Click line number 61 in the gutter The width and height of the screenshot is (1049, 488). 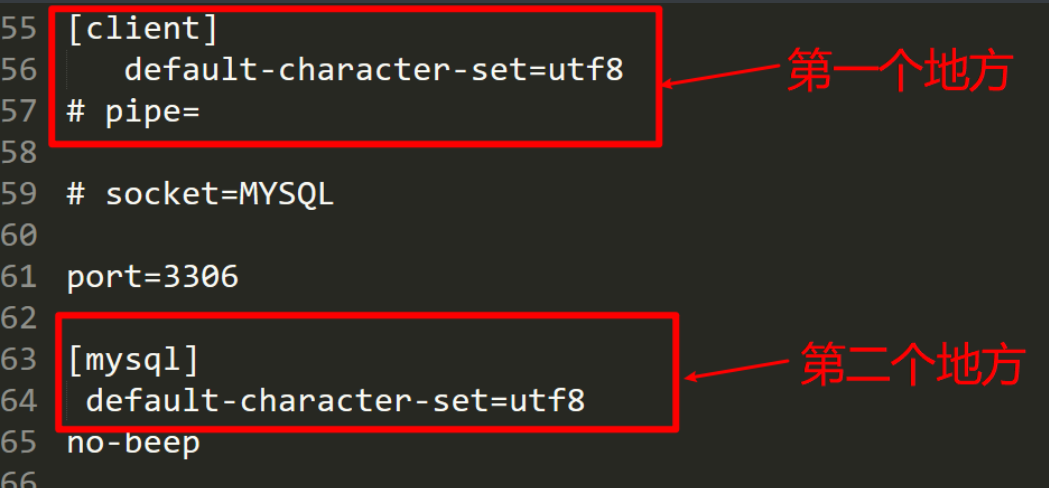[19, 276]
